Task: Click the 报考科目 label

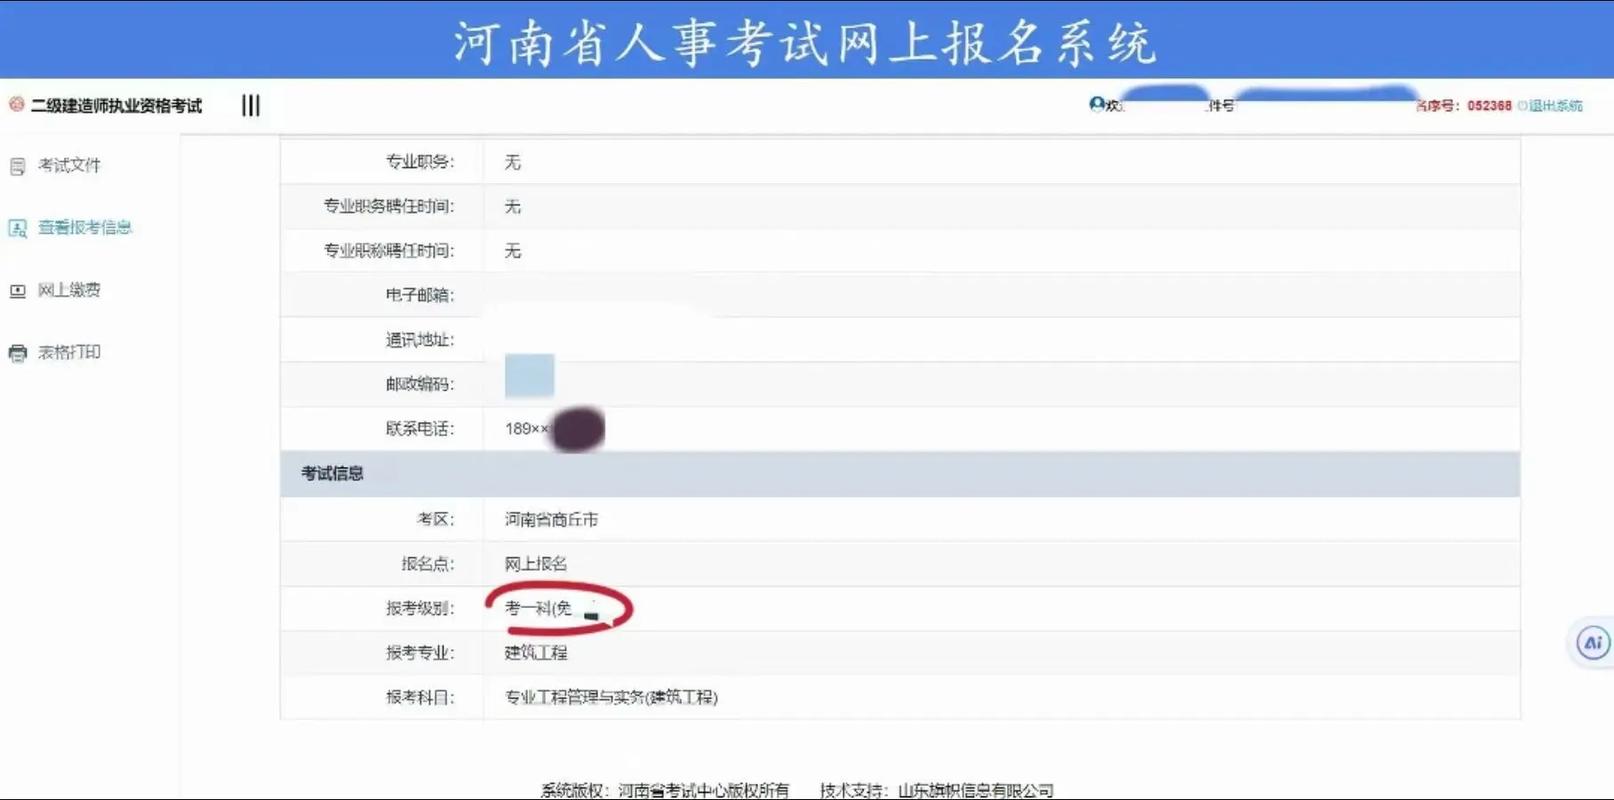Action: tap(420, 697)
